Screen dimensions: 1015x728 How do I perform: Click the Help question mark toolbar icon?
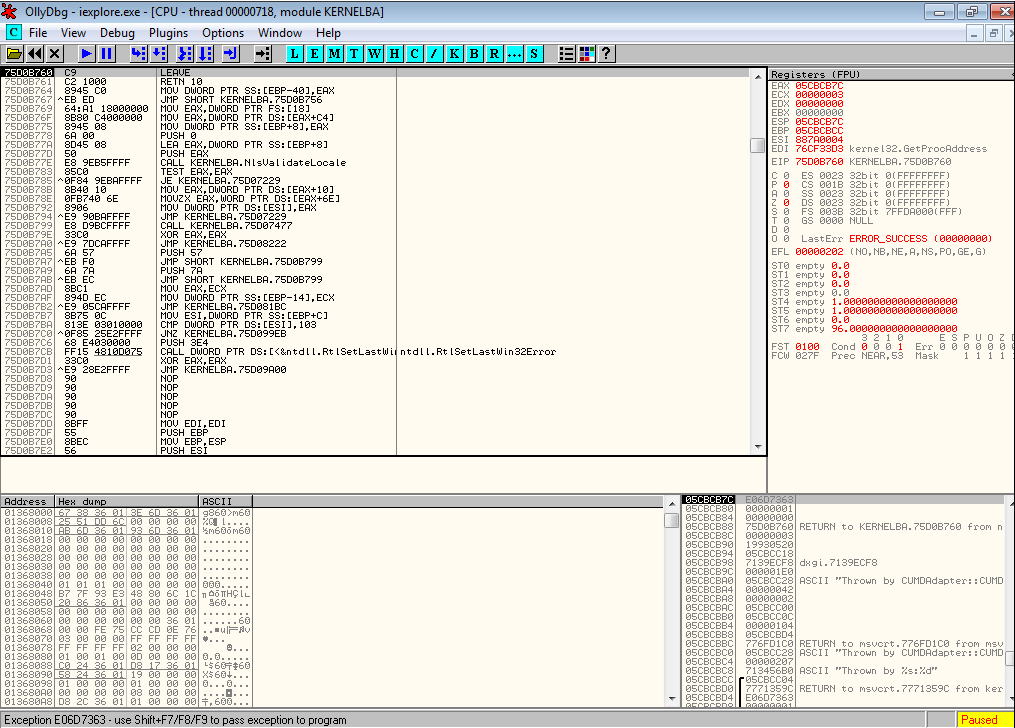[606, 54]
